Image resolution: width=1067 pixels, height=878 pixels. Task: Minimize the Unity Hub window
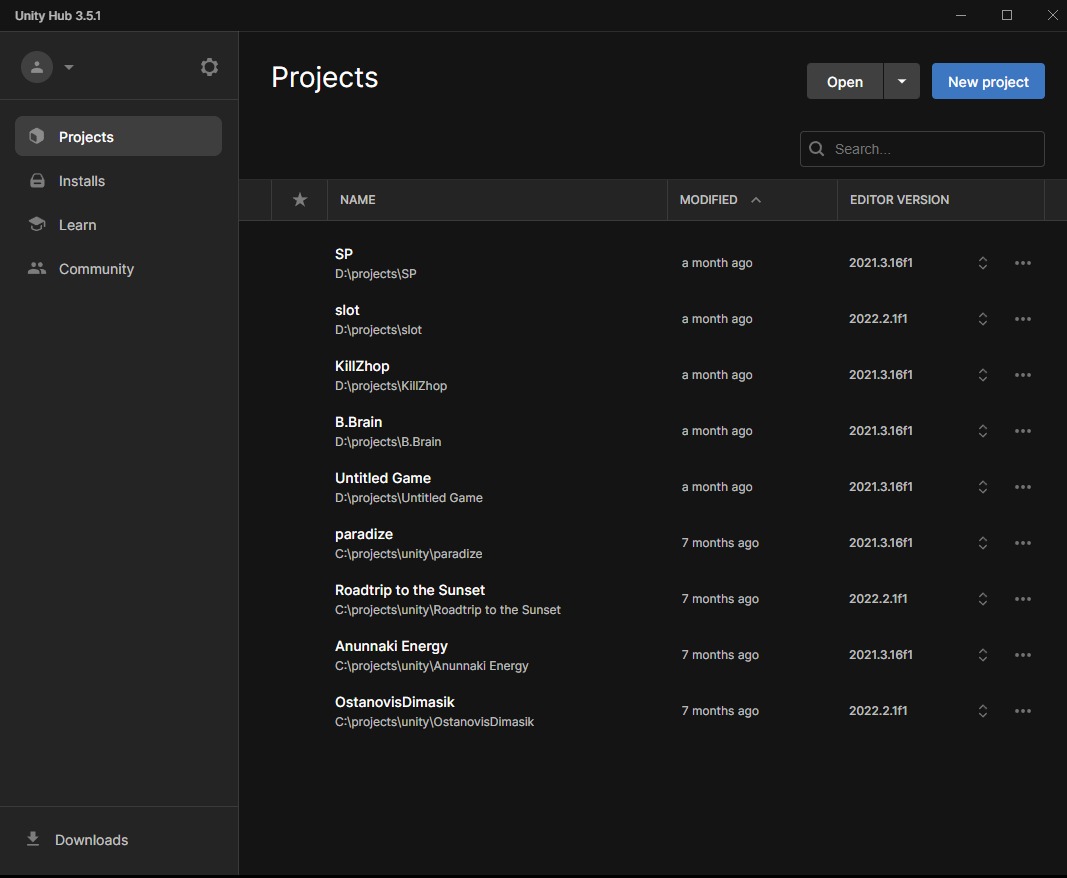(961, 15)
